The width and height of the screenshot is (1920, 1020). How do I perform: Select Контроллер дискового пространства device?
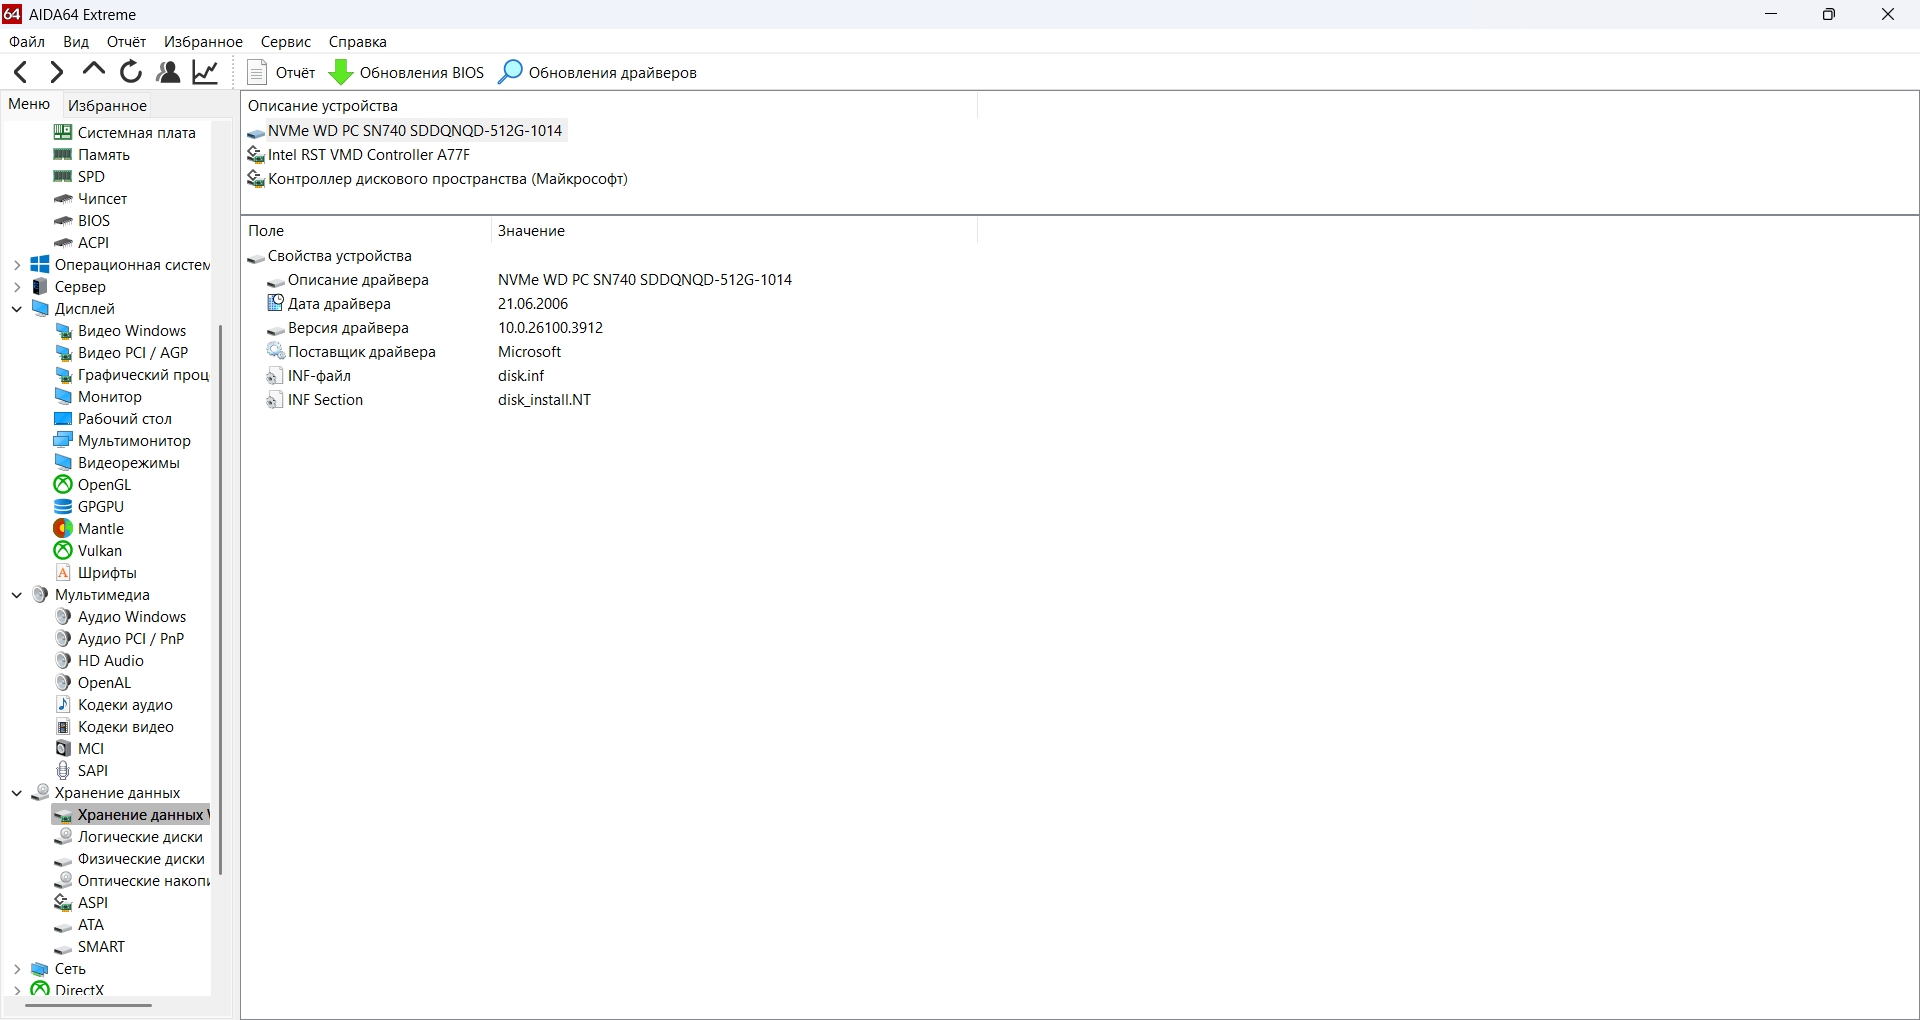point(438,179)
